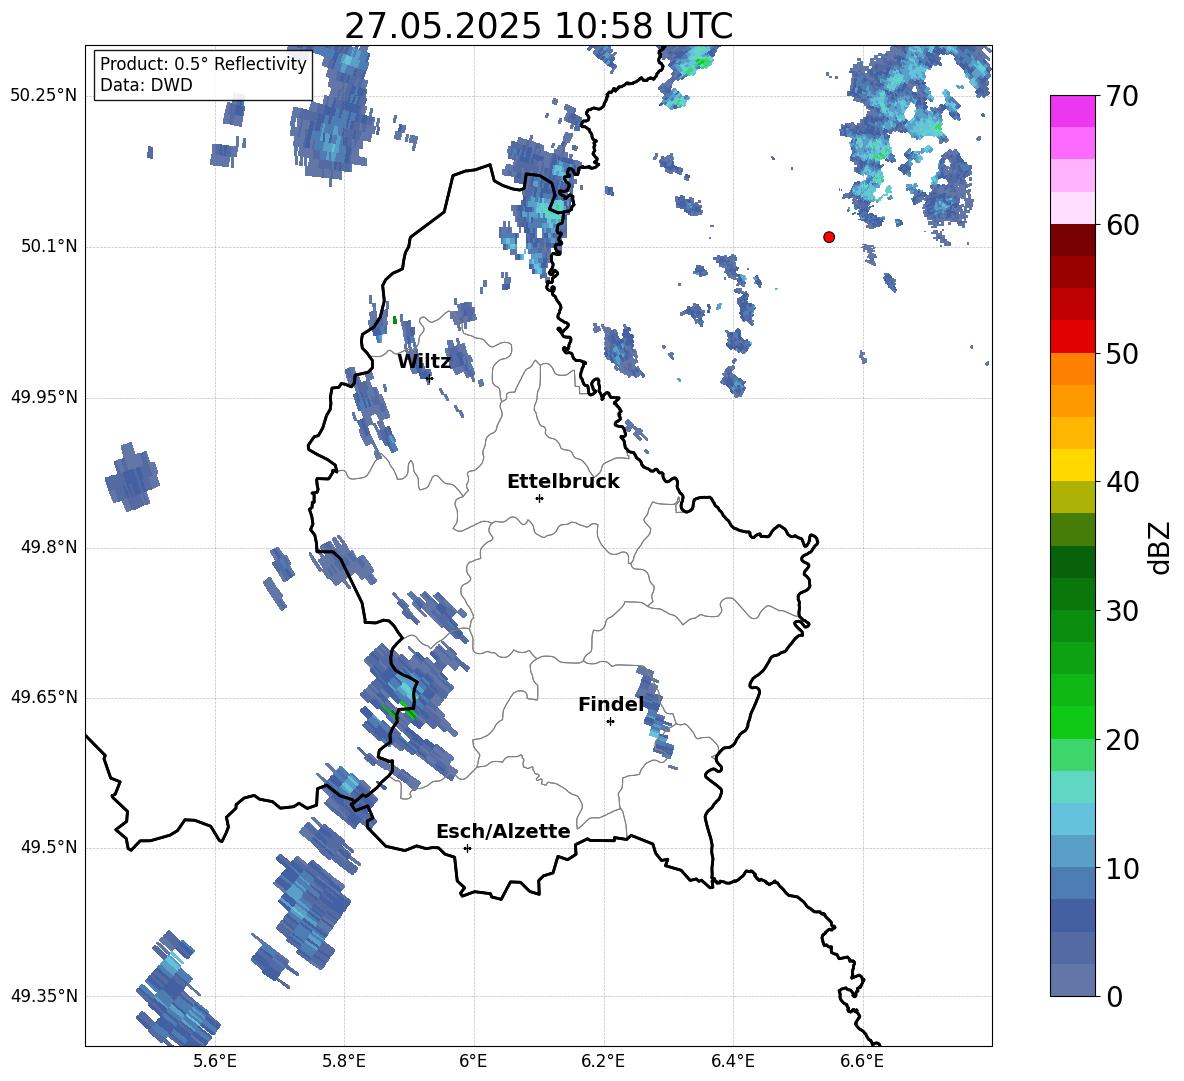This screenshot has height=1081, width=1184.
Task: Click the magenta segment at the colorbar top
Action: [1073, 112]
